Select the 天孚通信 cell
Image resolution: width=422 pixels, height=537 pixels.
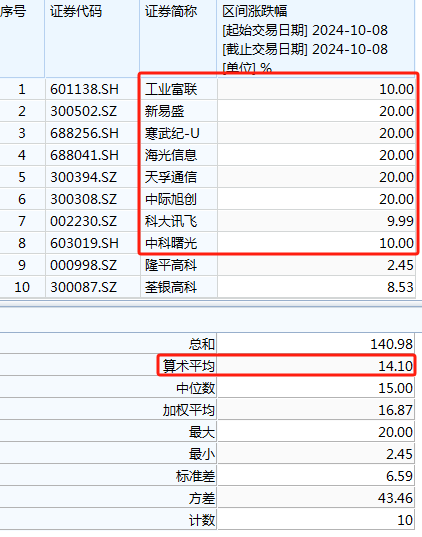(x=171, y=177)
